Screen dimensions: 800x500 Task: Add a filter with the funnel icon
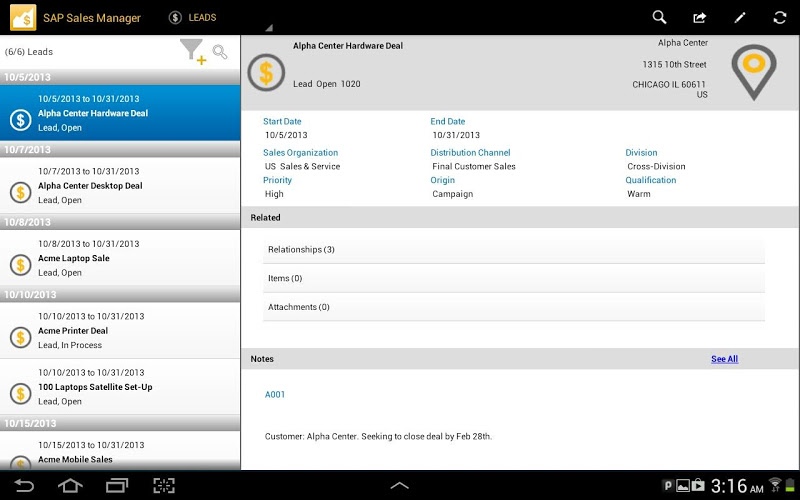coord(193,52)
